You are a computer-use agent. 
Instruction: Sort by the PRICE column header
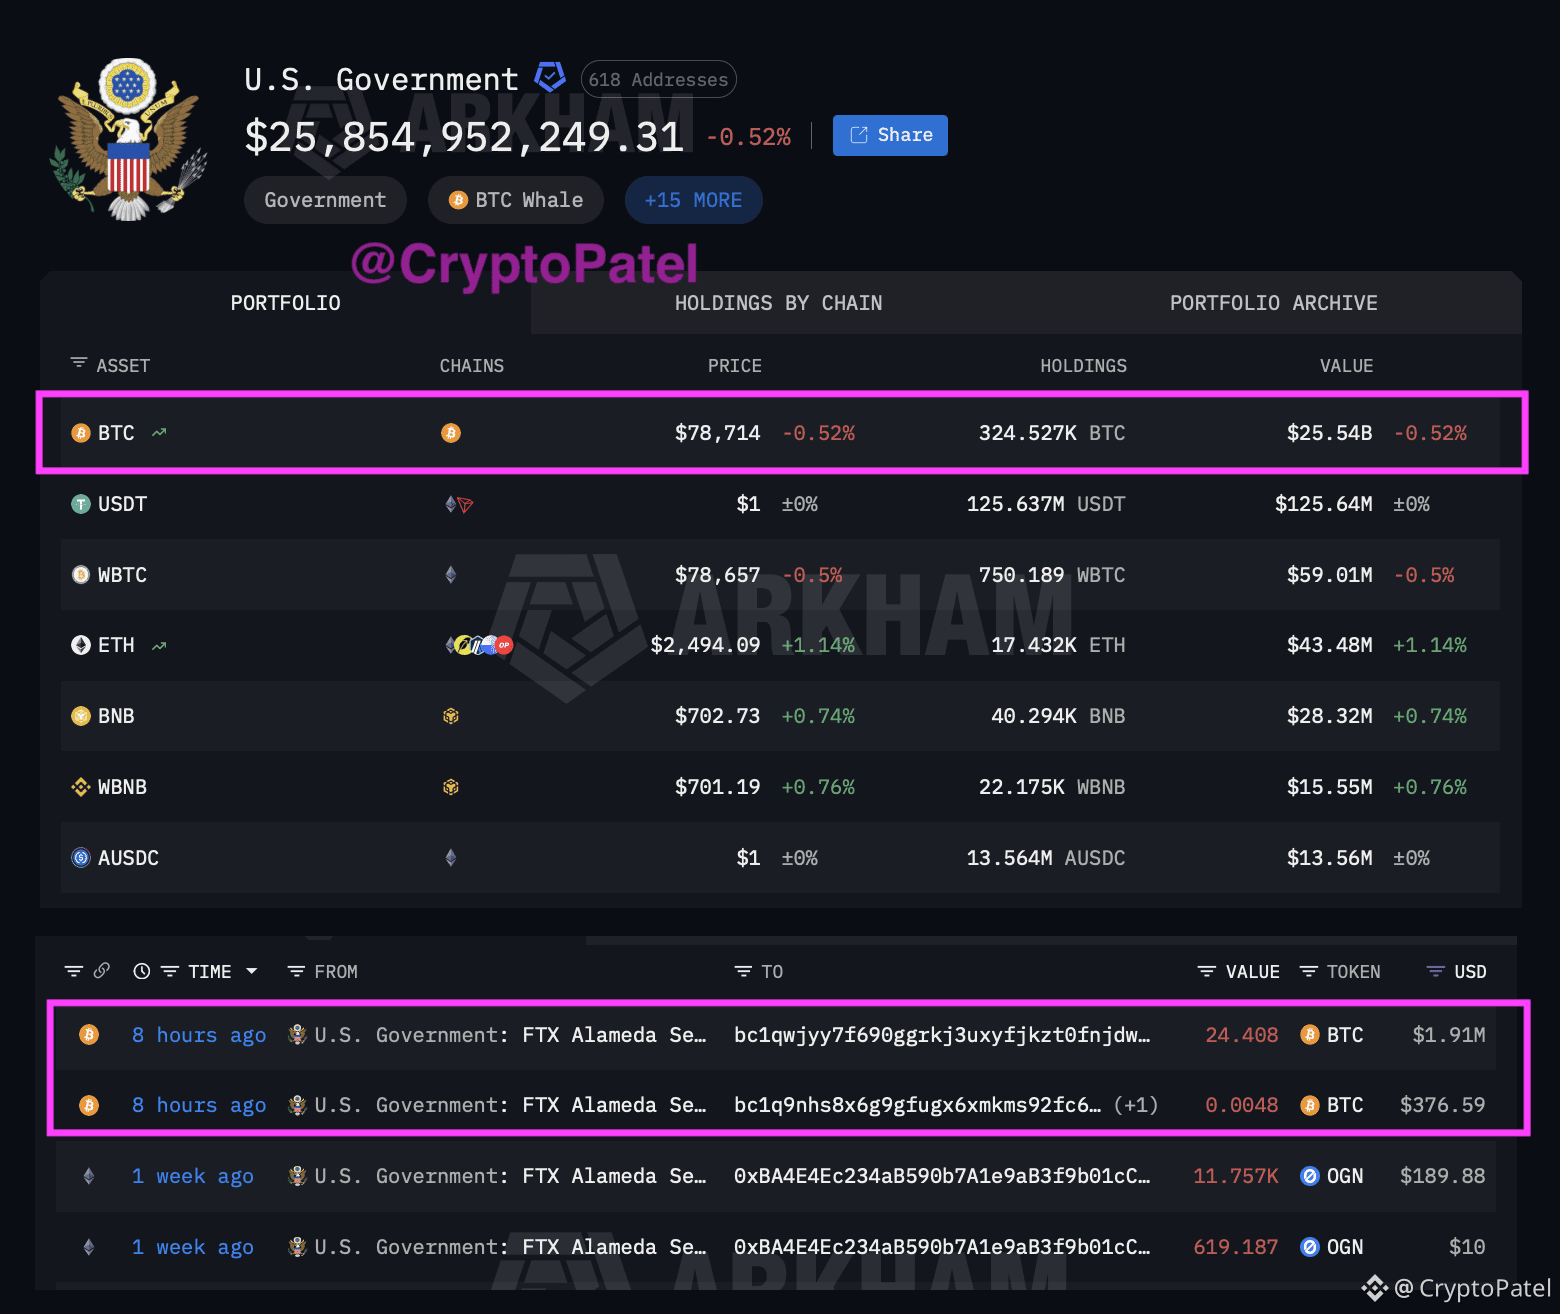click(x=735, y=366)
